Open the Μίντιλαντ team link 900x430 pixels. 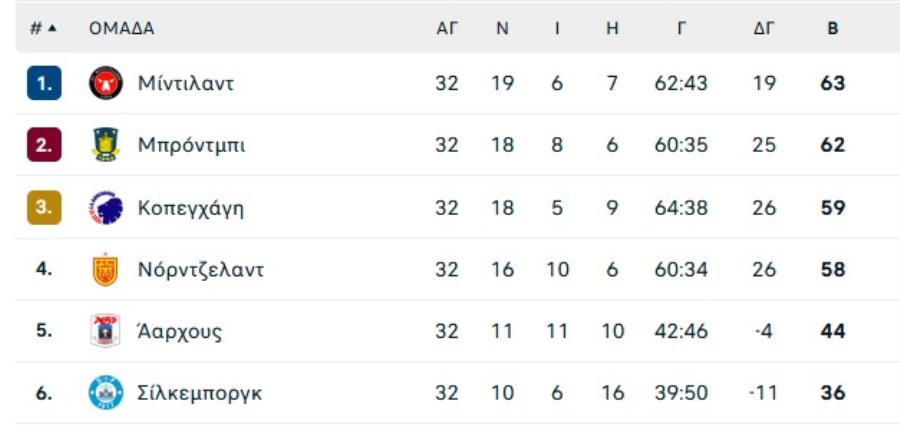[186, 84]
